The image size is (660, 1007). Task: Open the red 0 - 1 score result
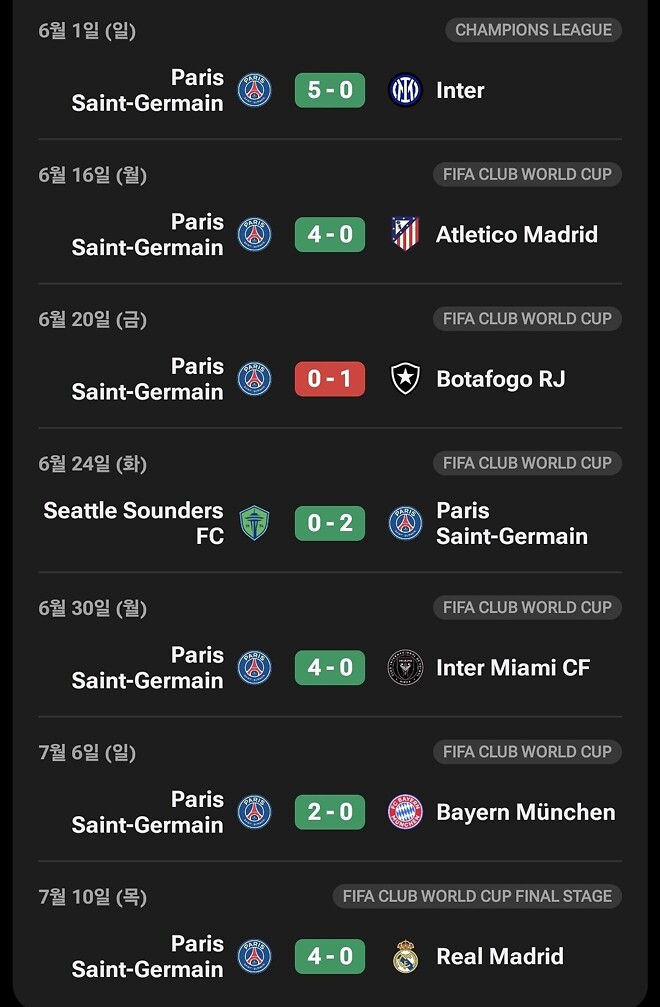pos(330,379)
